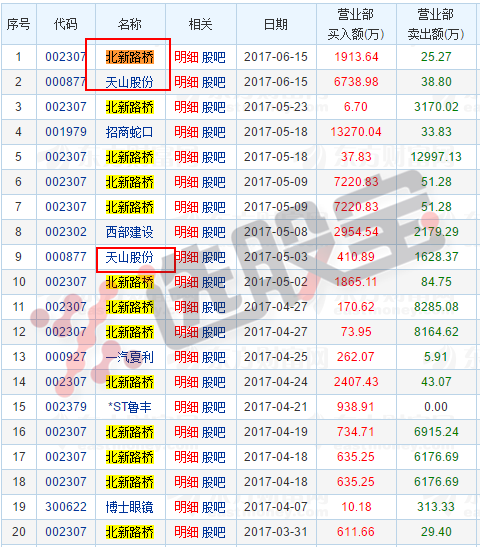Screen dimensions: 480x547
Task: Open the 博士眼镜 stock name link
Action: click(129, 507)
